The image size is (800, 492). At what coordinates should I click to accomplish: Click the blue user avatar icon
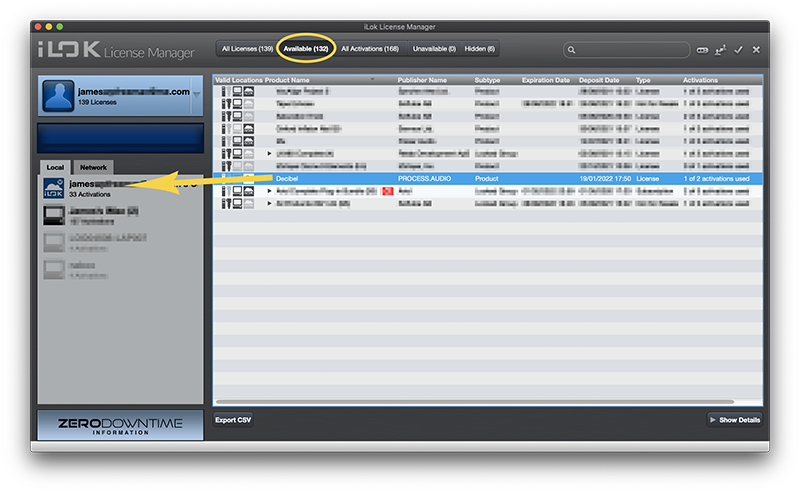[58, 95]
